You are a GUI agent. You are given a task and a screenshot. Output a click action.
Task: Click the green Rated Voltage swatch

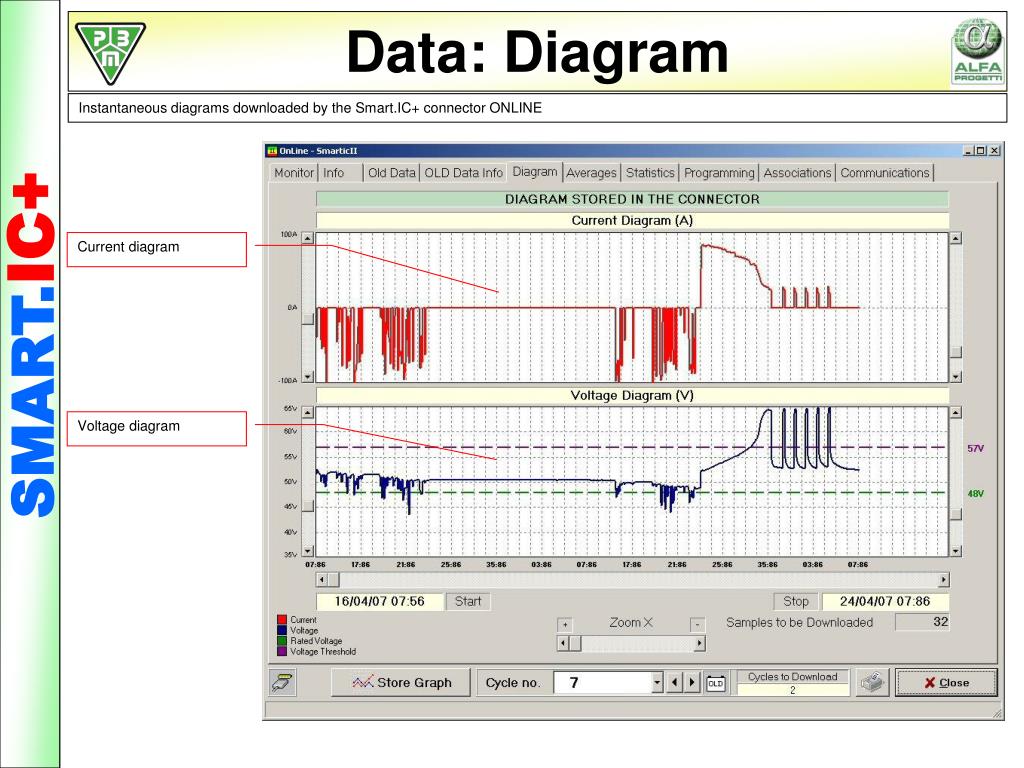[282, 641]
